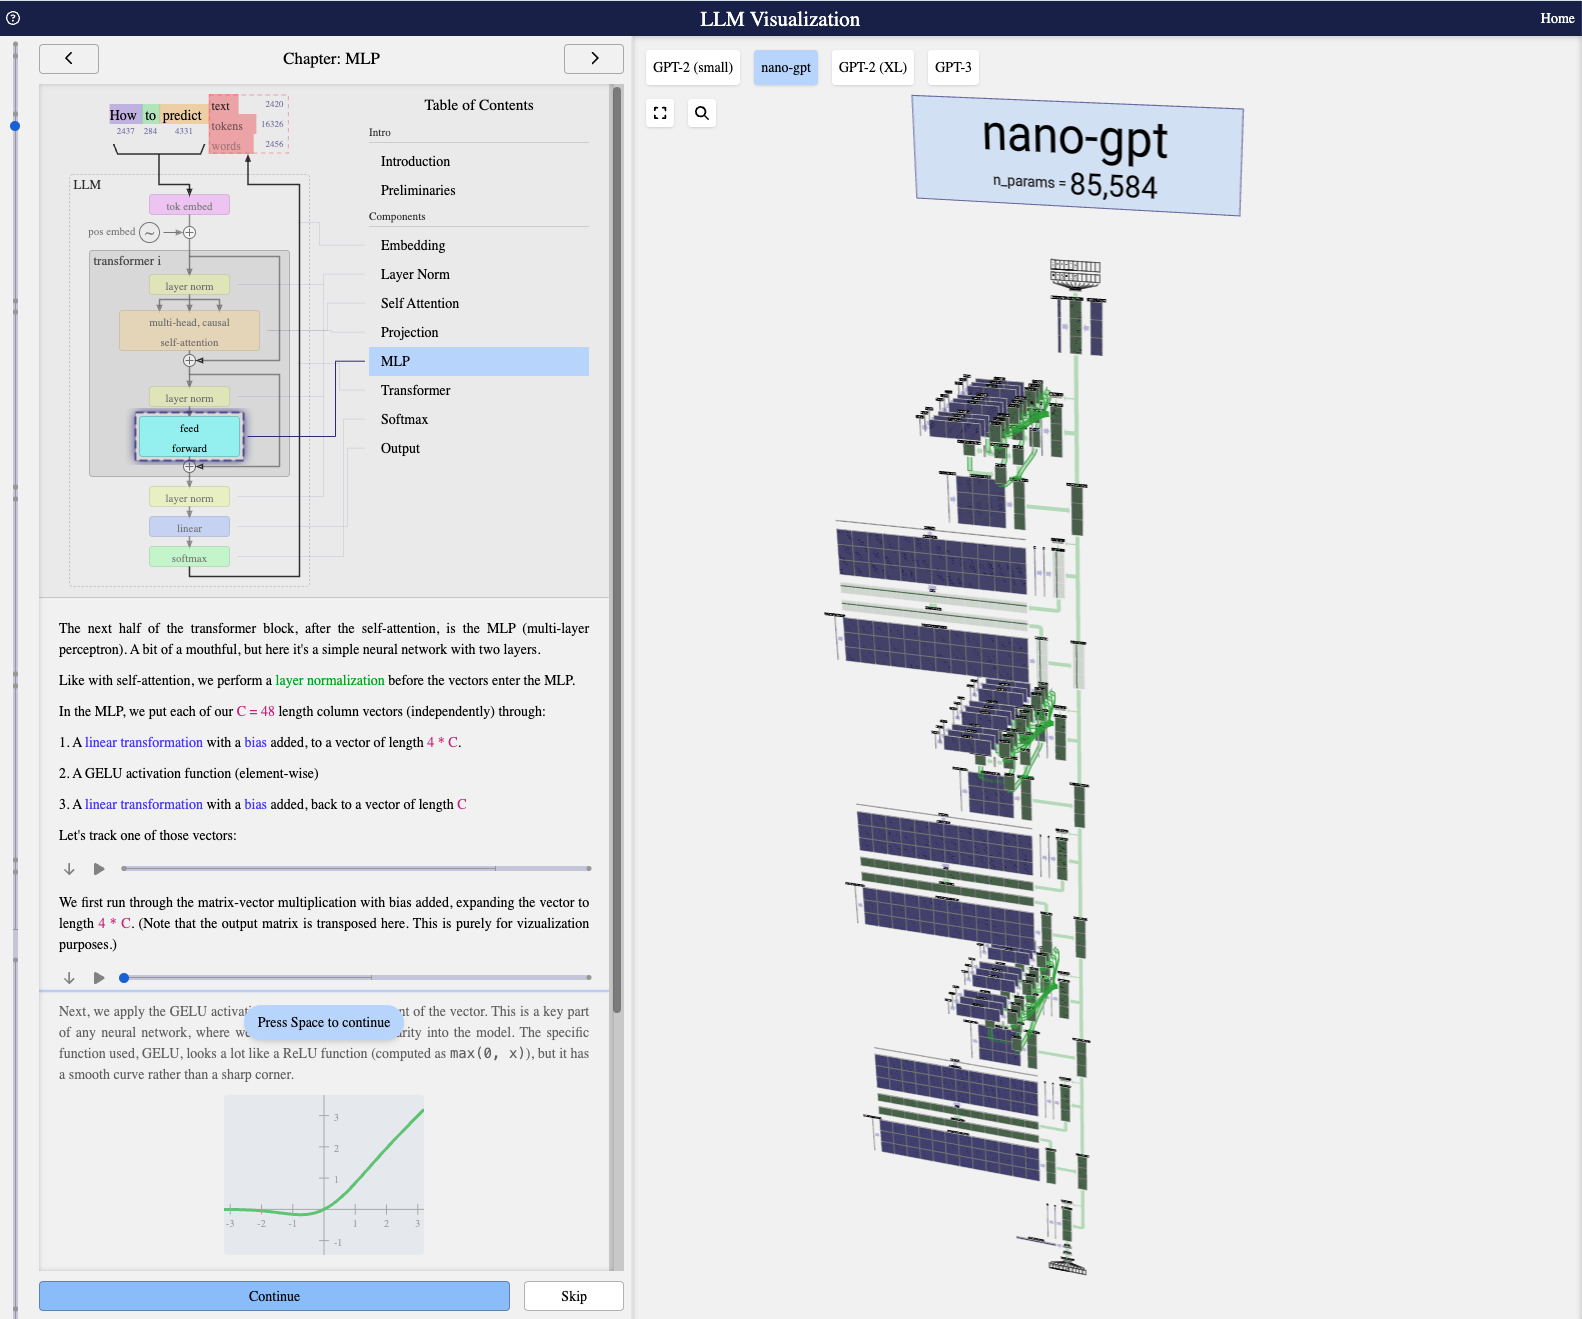The width and height of the screenshot is (1582, 1319).
Task: Click the Continue button
Action: click(274, 1296)
